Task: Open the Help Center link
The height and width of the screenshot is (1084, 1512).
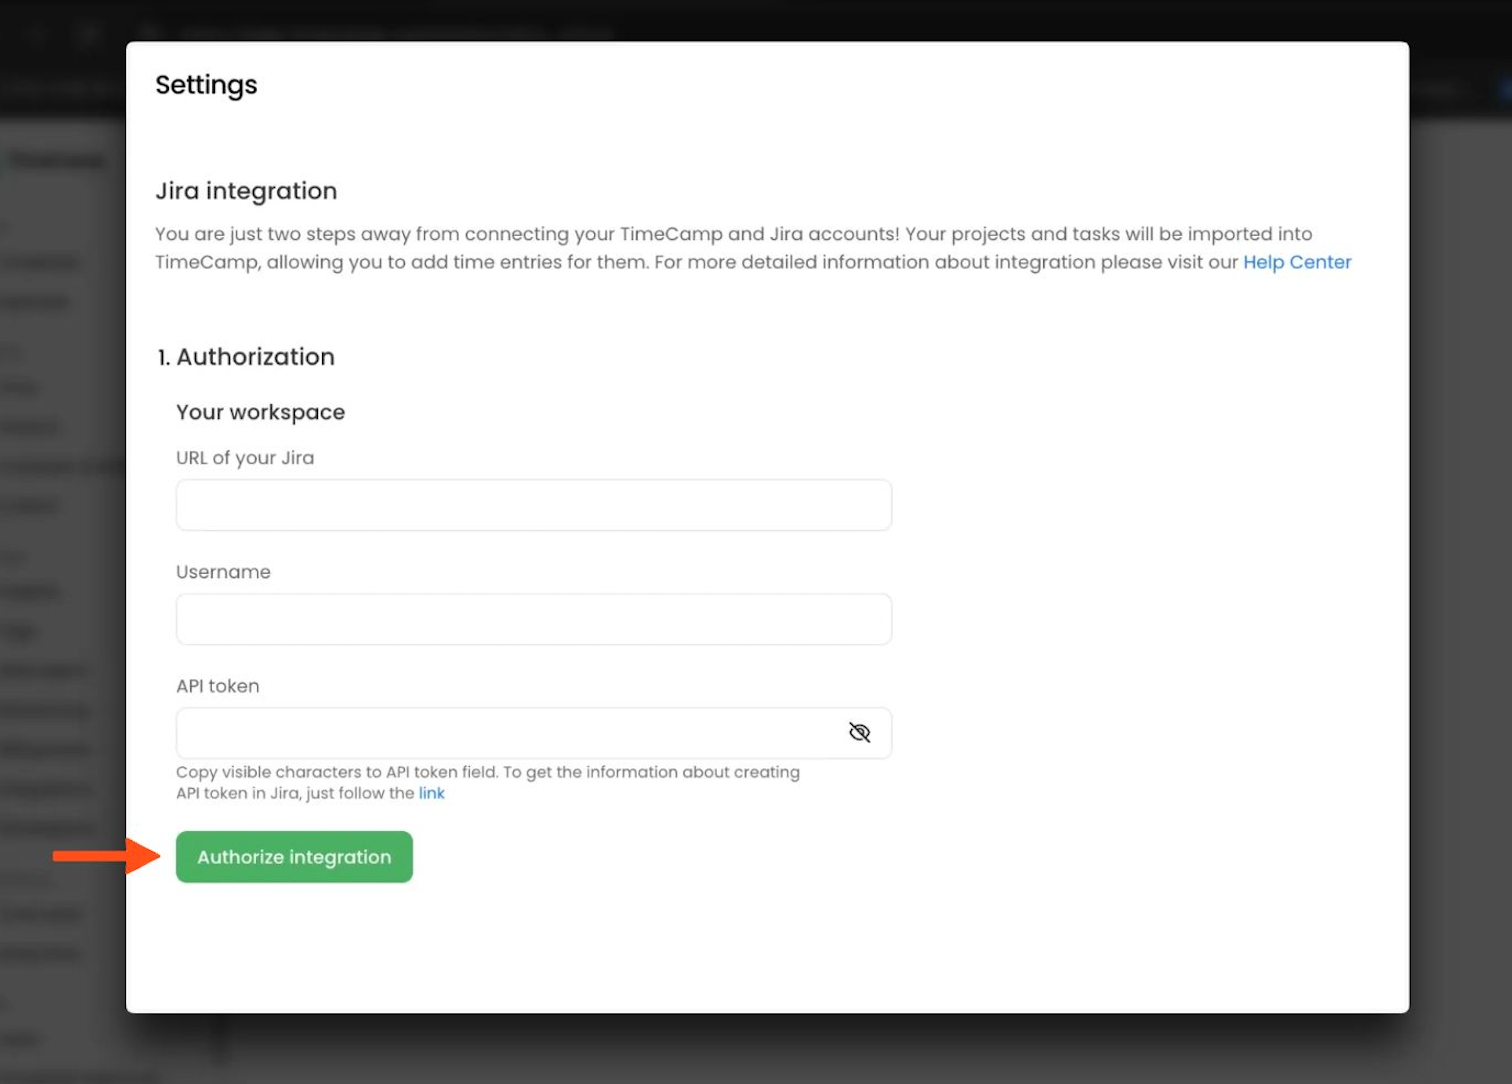Action: [x=1296, y=262]
